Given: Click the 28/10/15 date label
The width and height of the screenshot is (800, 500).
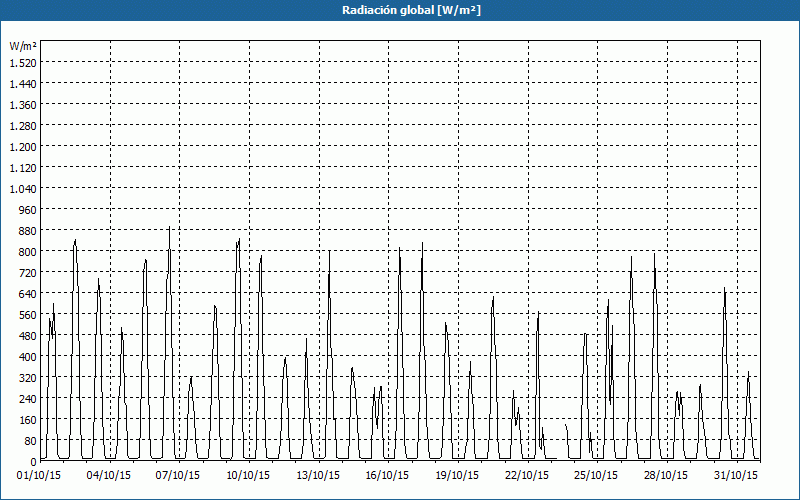Looking at the screenshot, I should pos(666,476).
